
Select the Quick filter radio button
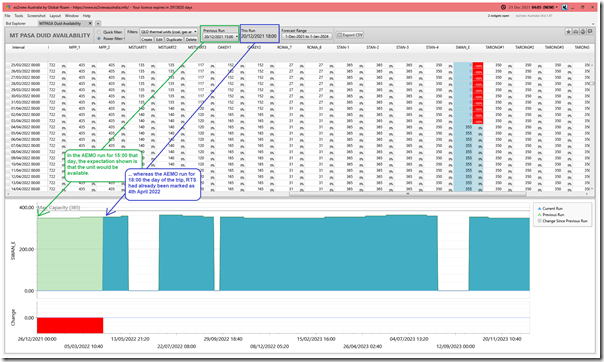point(99,32)
